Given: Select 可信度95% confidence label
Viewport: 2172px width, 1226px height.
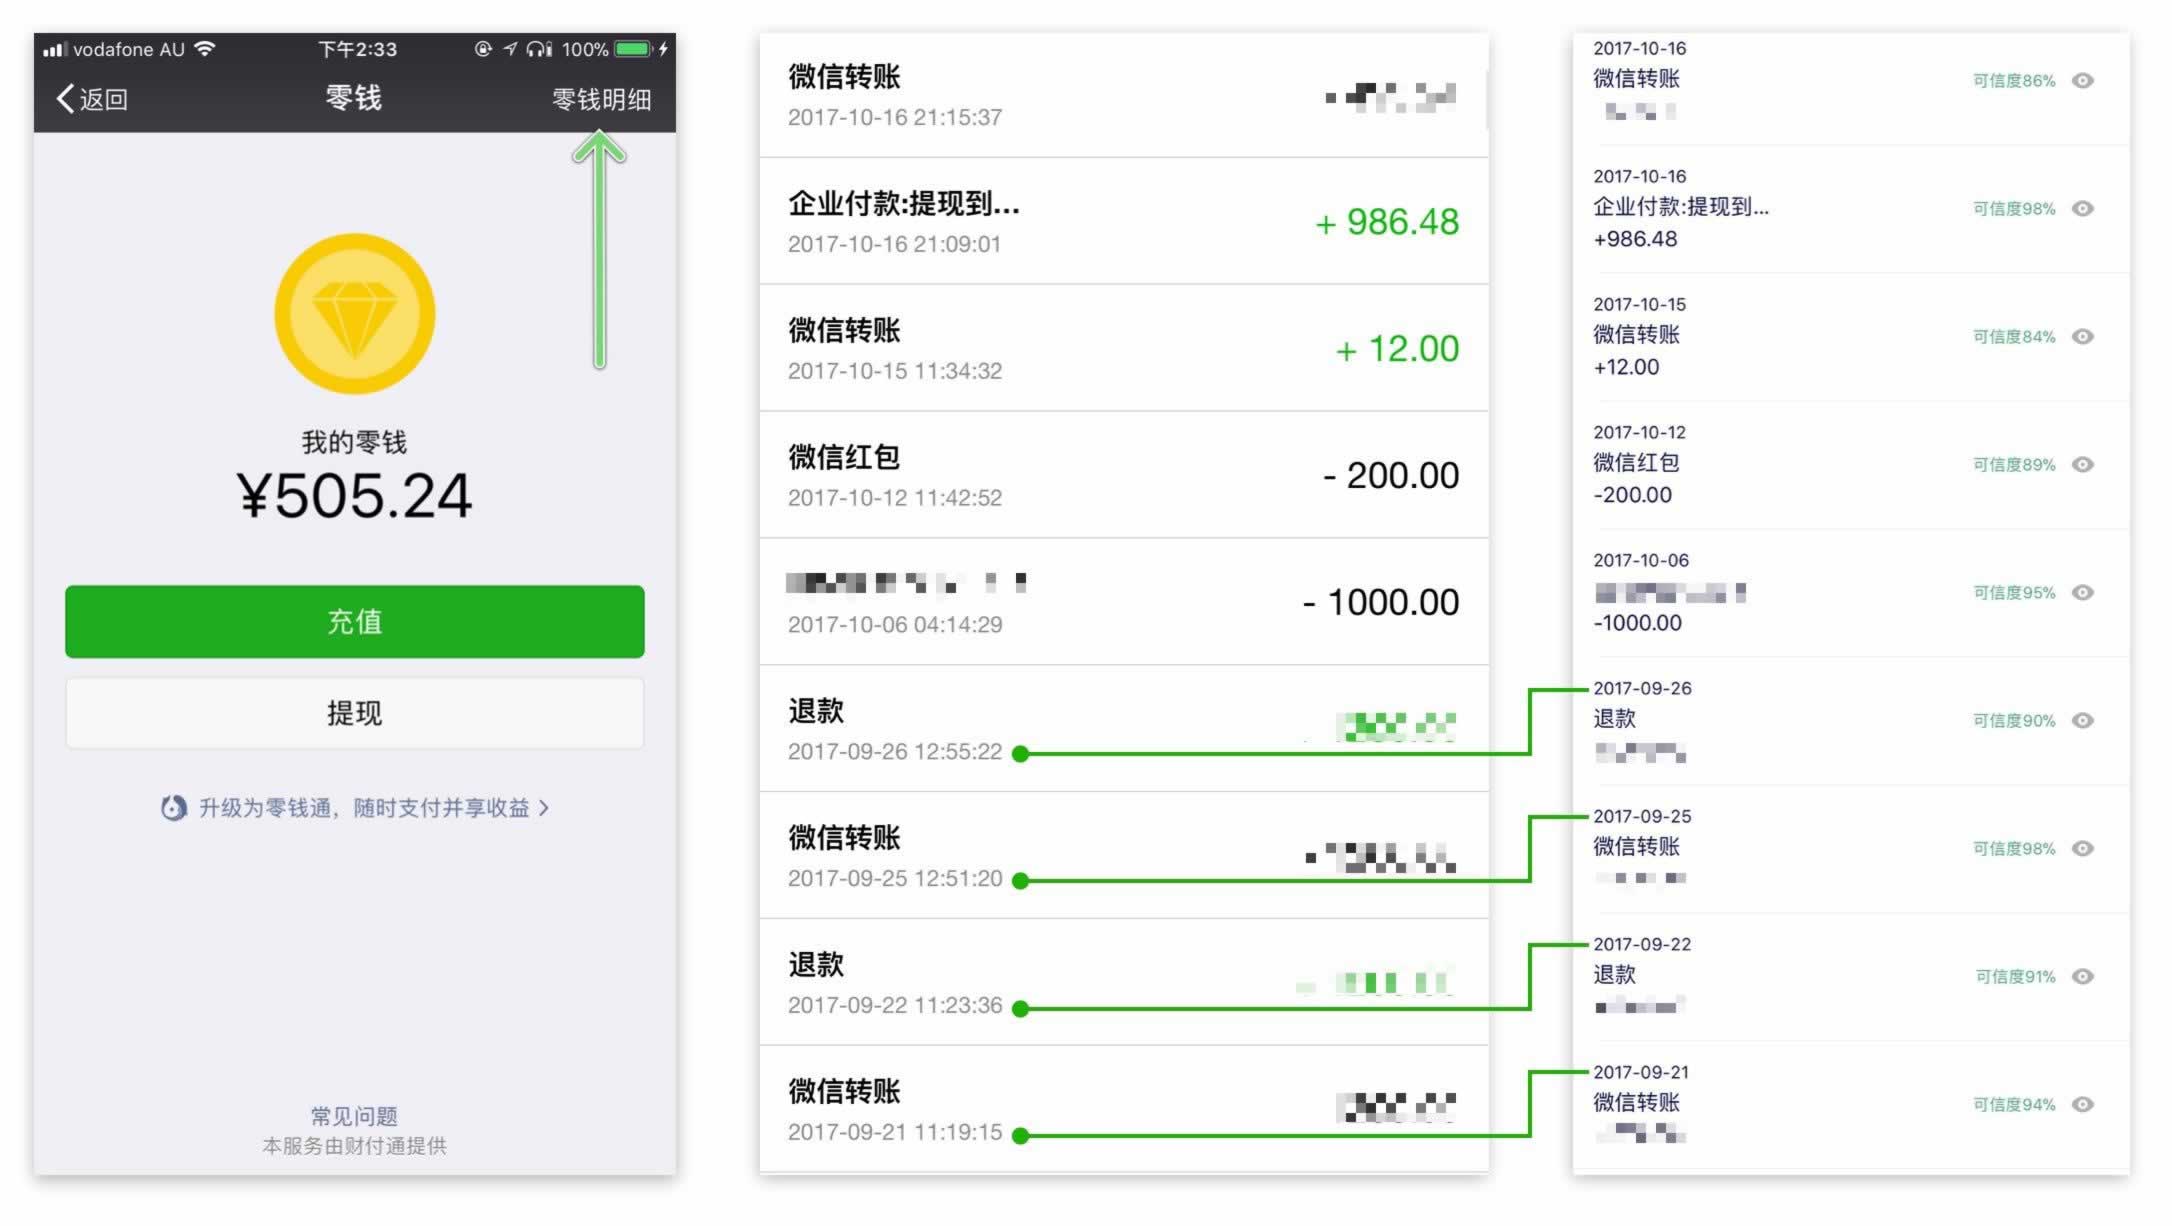Looking at the screenshot, I should (x=2014, y=593).
